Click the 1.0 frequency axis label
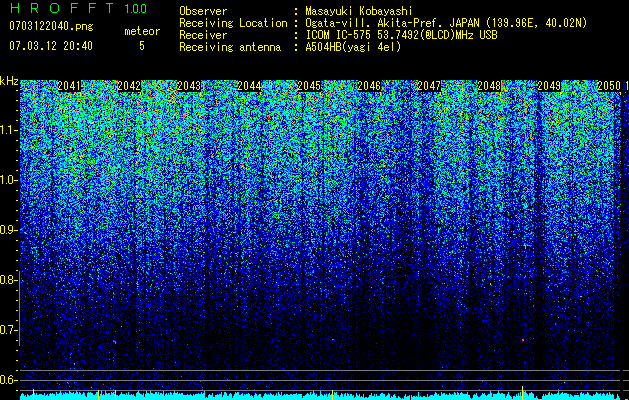The image size is (629, 400). (8, 180)
